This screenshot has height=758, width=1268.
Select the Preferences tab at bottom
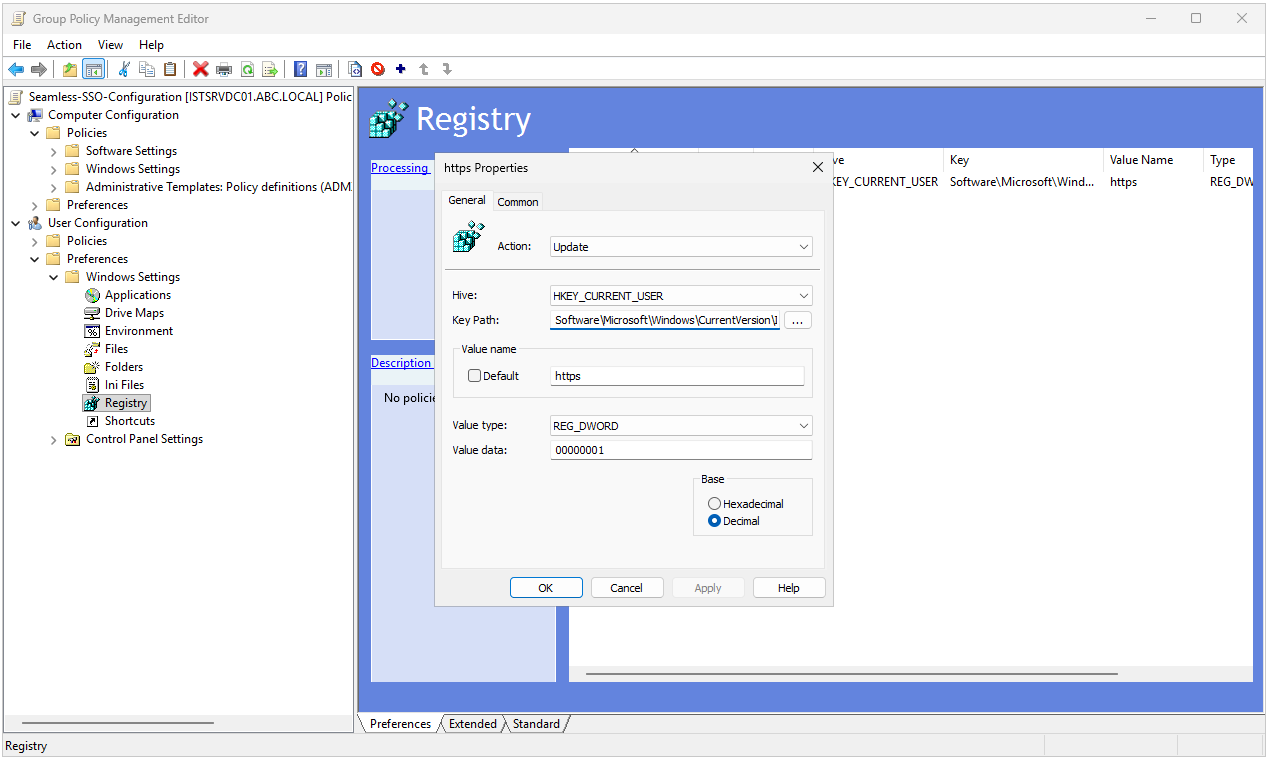[400, 724]
